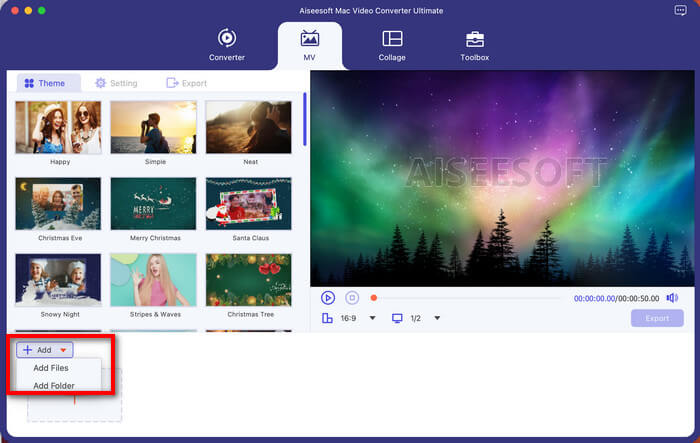This screenshot has height=443, width=700.
Task: Open the 16:9 aspect ratio dropdown
Action: 372,318
